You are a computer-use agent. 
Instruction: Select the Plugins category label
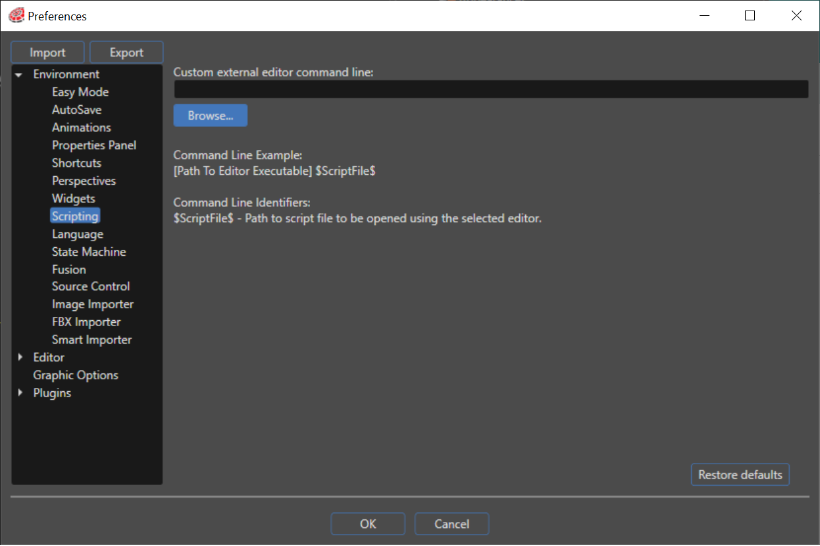click(x=52, y=393)
